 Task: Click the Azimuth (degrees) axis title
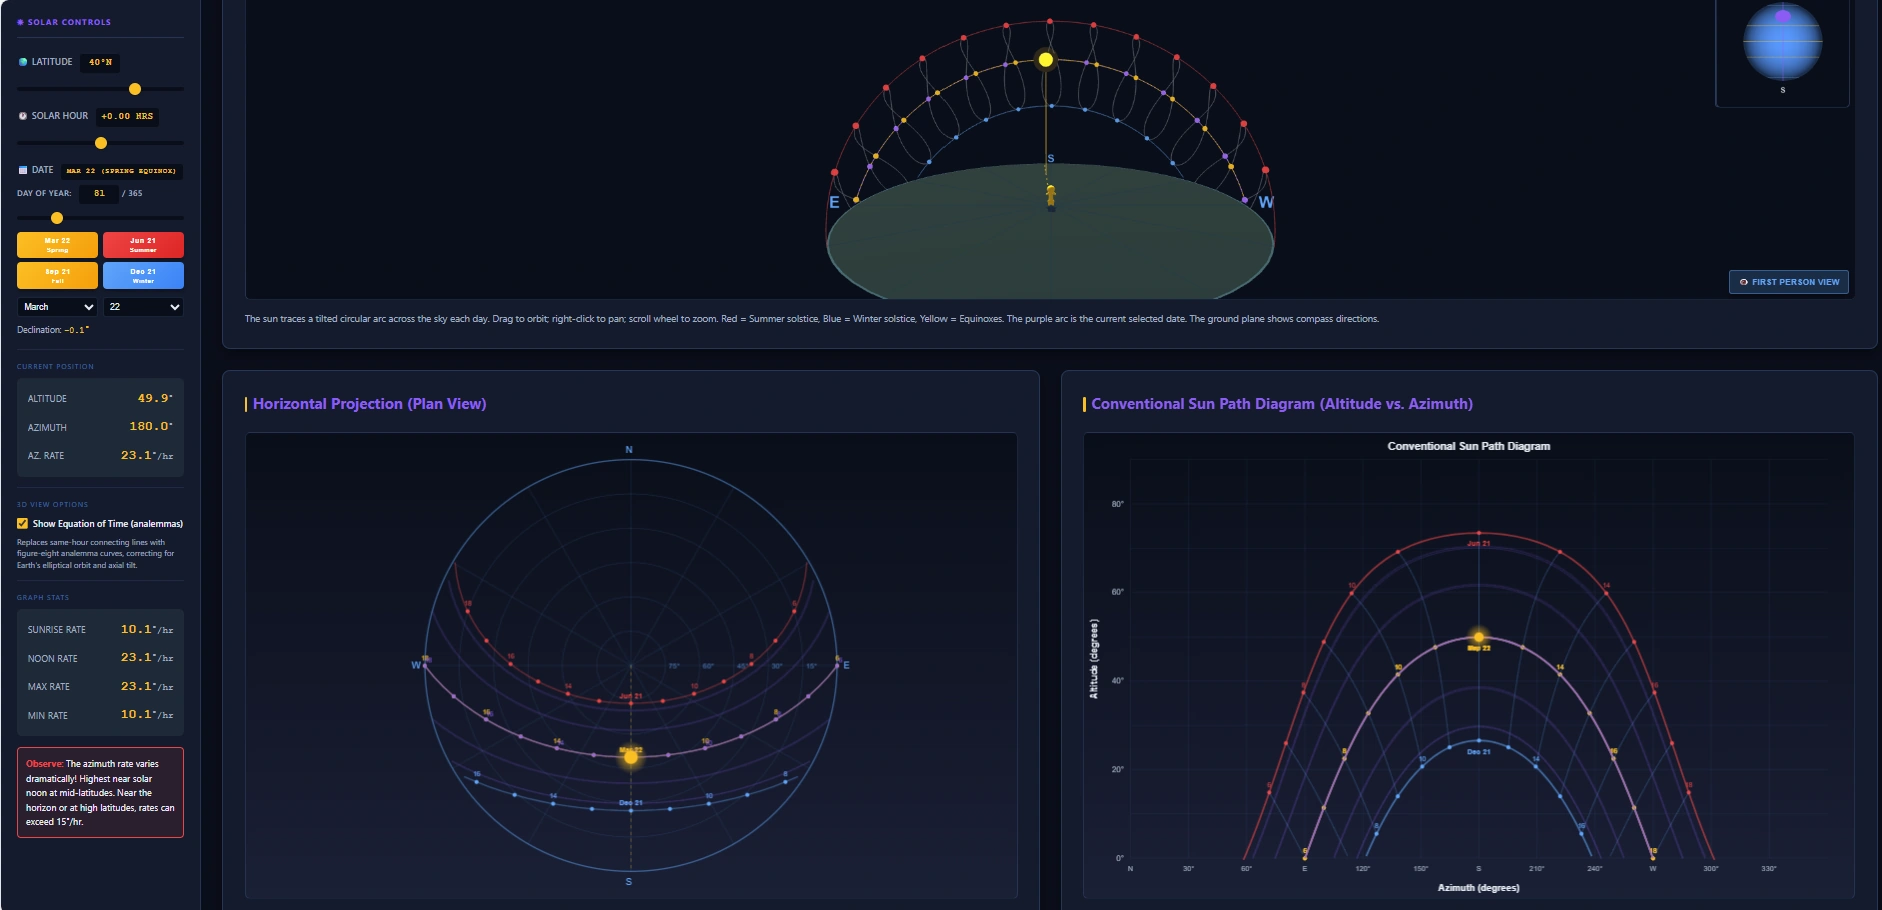(x=1478, y=888)
